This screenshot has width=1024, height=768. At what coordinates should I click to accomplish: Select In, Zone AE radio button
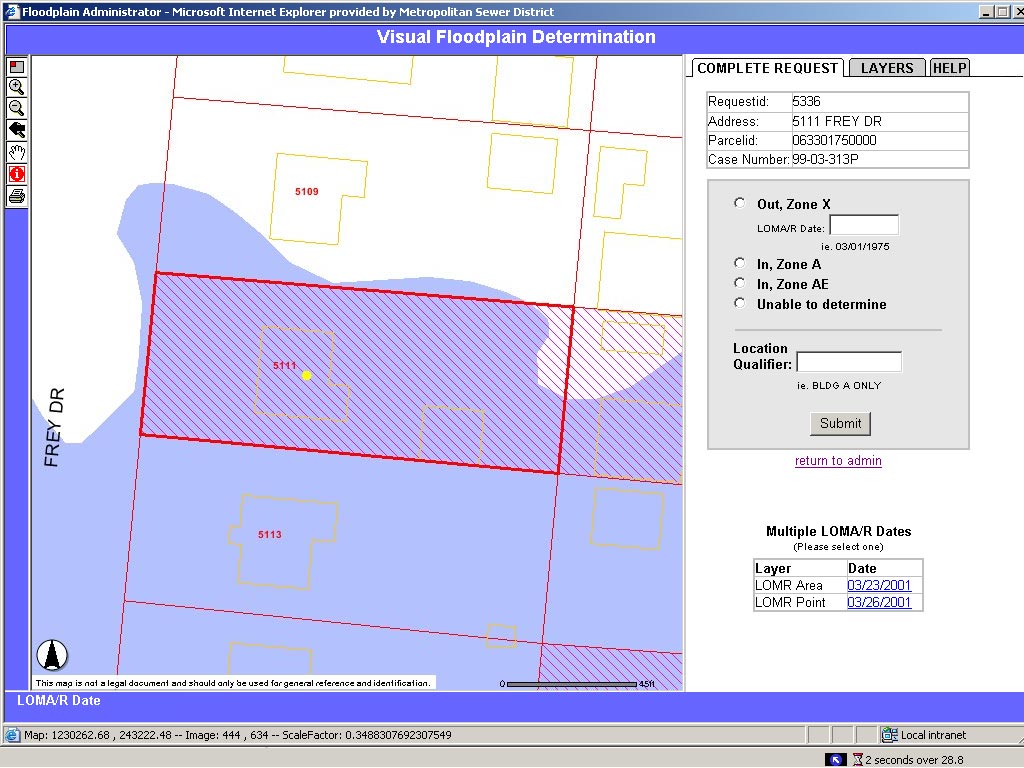[739, 283]
